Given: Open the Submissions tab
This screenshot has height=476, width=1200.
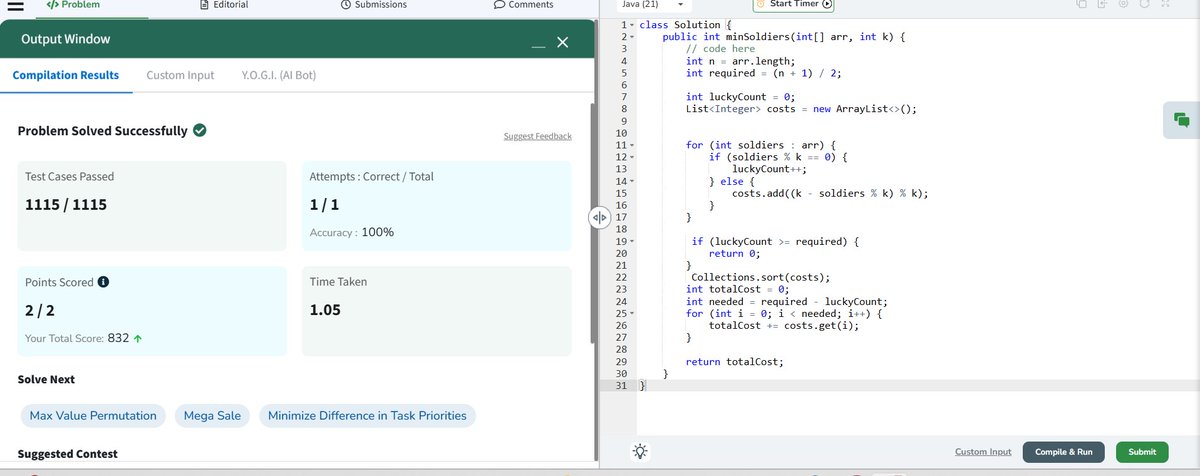Looking at the screenshot, I should 373,5.
